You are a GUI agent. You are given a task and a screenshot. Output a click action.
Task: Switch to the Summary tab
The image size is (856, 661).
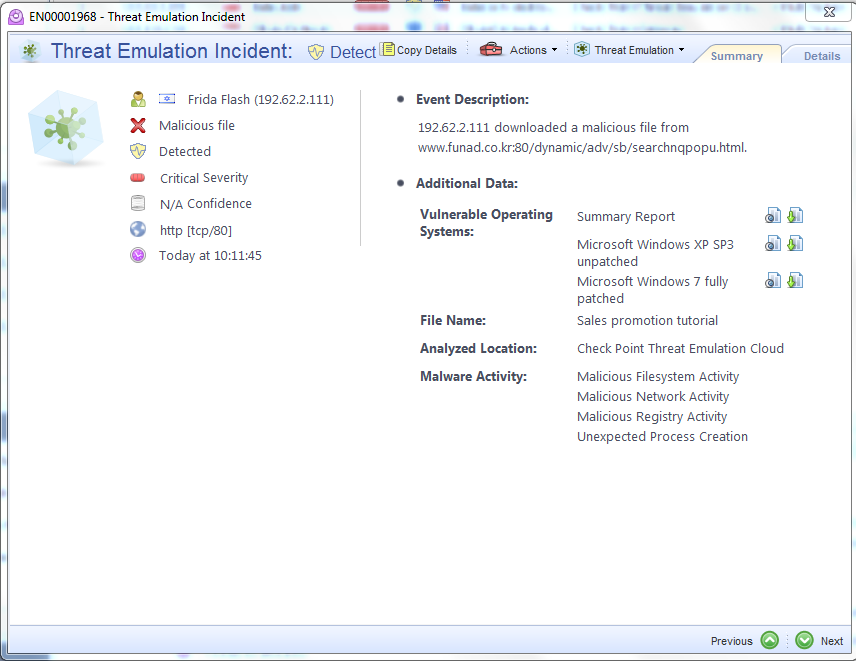(736, 56)
